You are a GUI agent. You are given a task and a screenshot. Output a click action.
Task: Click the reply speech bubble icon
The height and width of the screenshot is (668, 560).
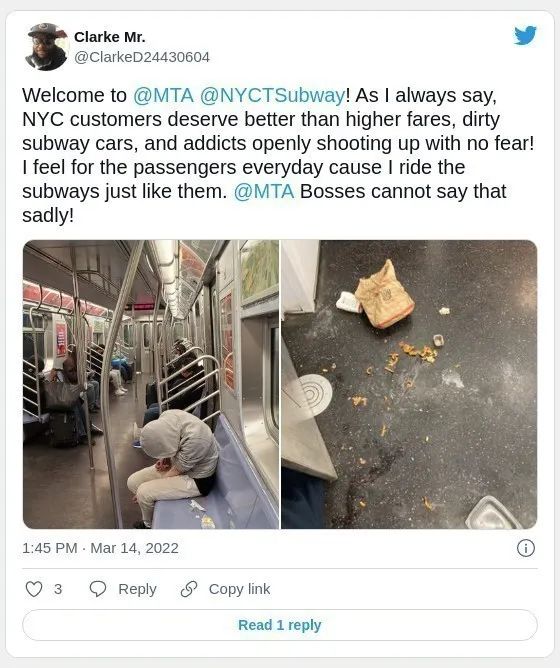tap(98, 589)
